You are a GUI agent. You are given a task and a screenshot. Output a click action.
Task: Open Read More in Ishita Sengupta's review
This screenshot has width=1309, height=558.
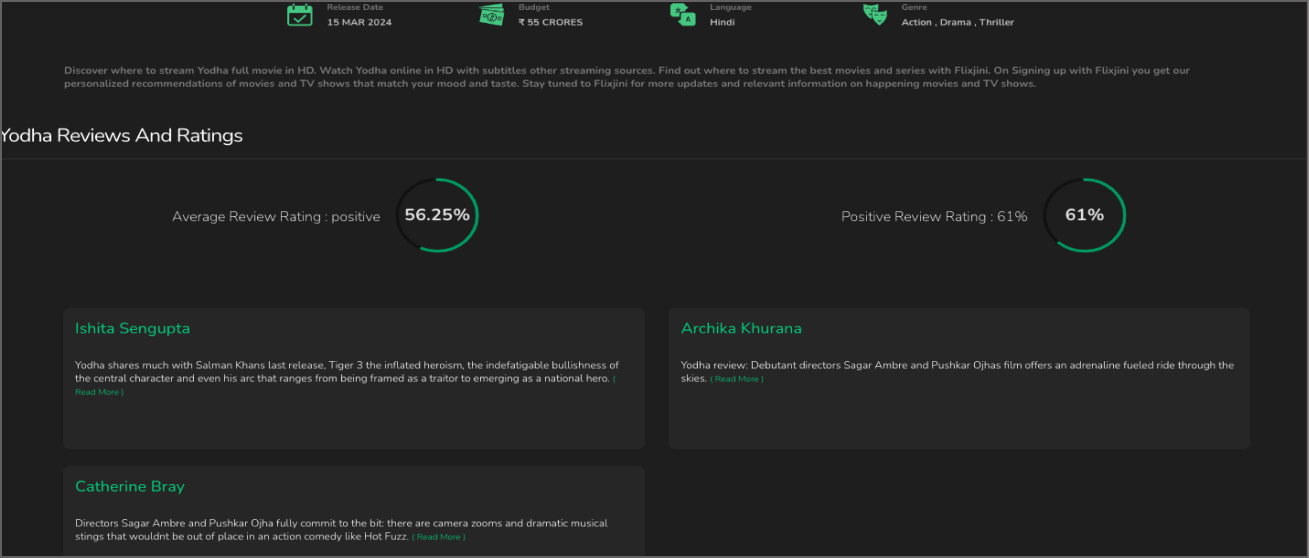click(99, 392)
